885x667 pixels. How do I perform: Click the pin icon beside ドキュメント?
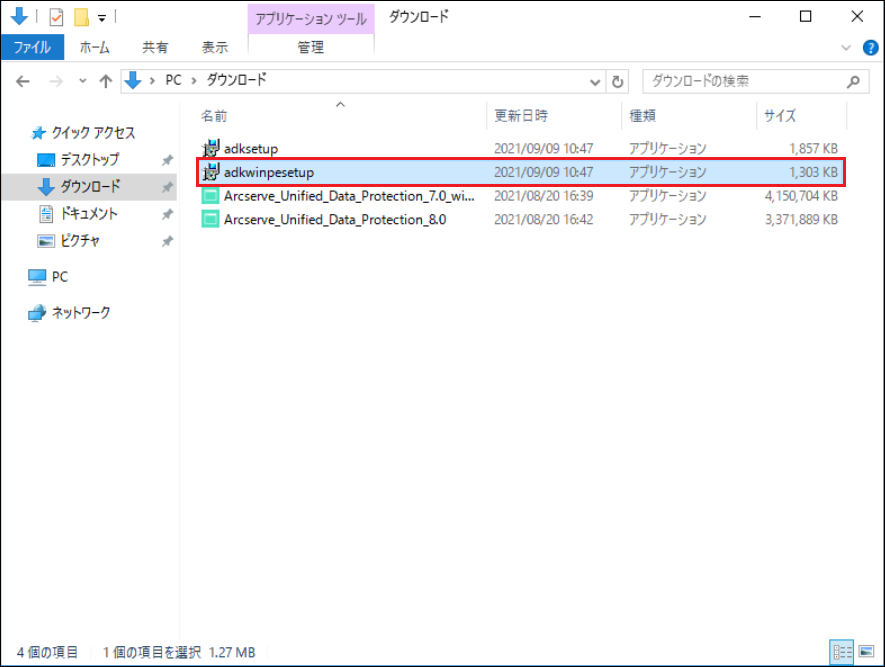[x=167, y=214]
